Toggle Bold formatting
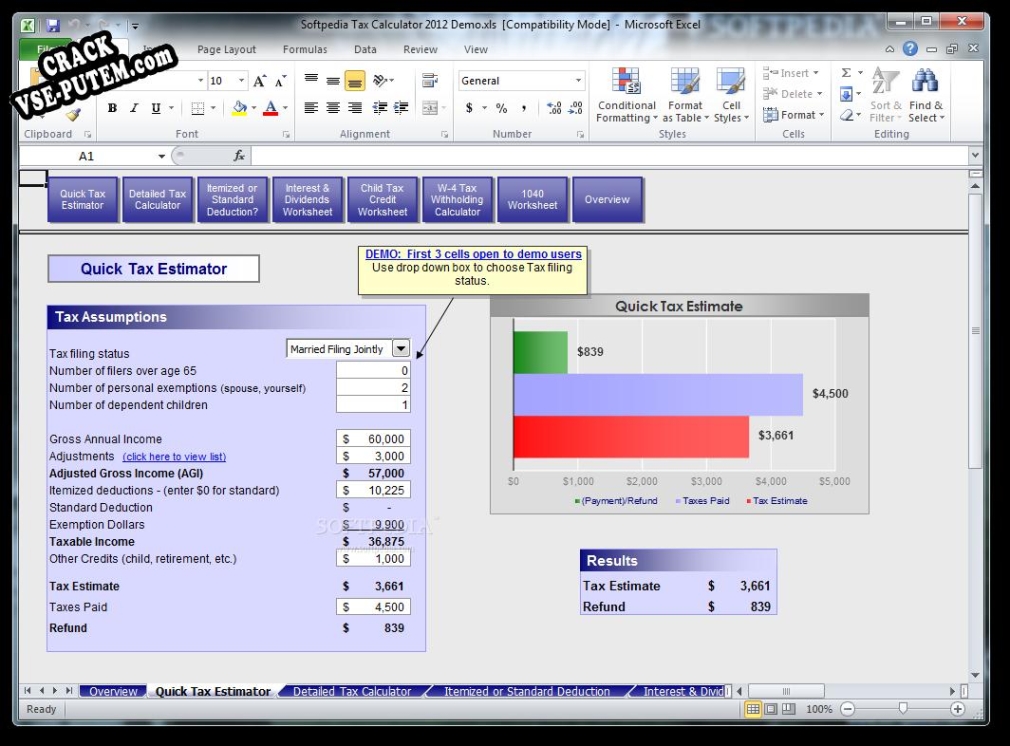This screenshot has width=1010, height=746. pyautogui.click(x=112, y=108)
